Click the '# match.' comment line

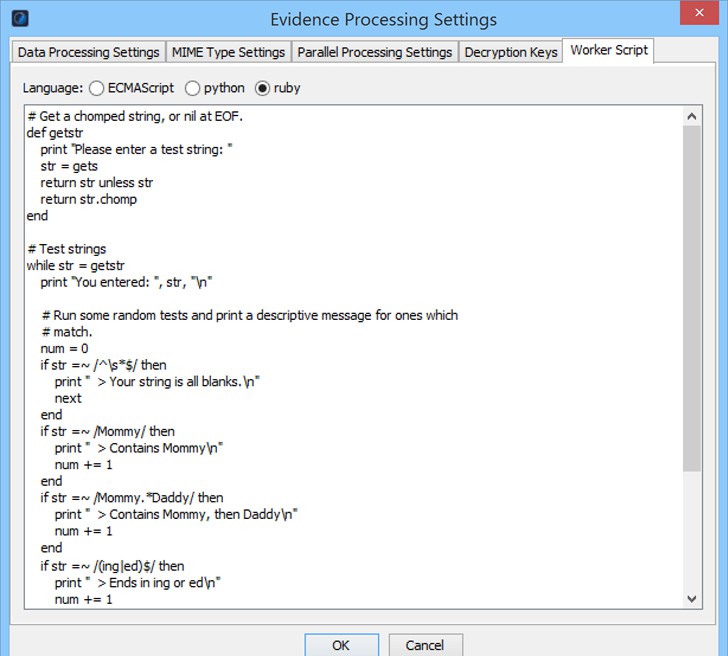[67, 332]
